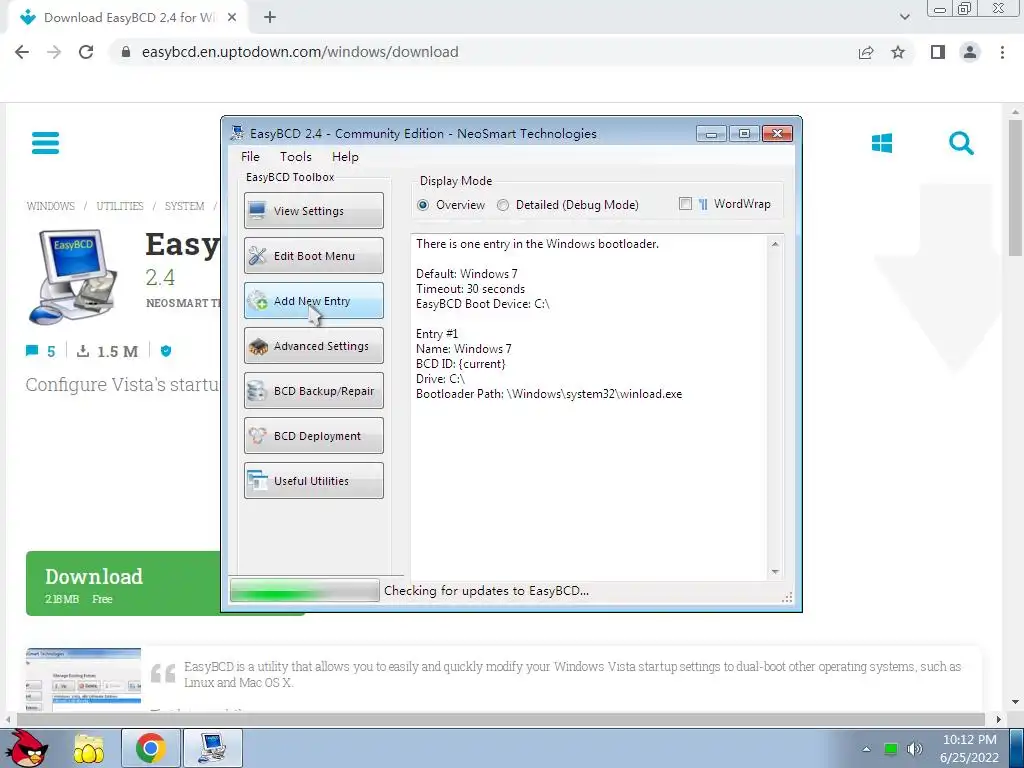Open the taskbar clock and date
This screenshot has height=768, width=1024.
point(970,749)
